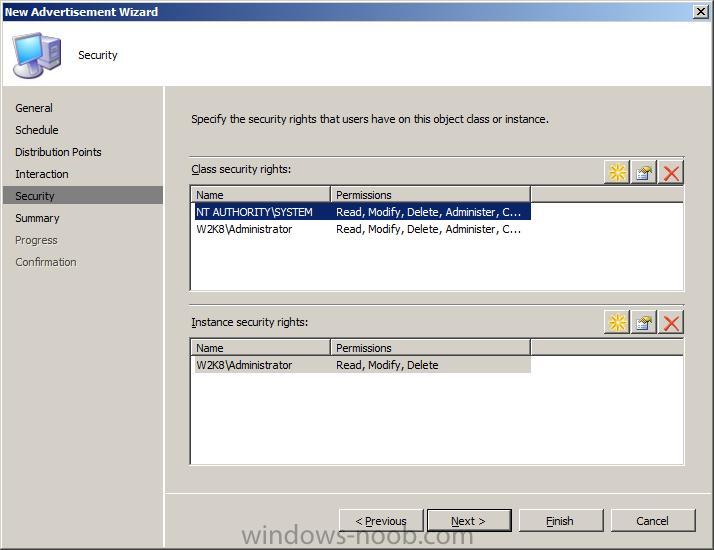The image size is (714, 550).
Task: Go to the General wizard page
Action: (x=34, y=108)
